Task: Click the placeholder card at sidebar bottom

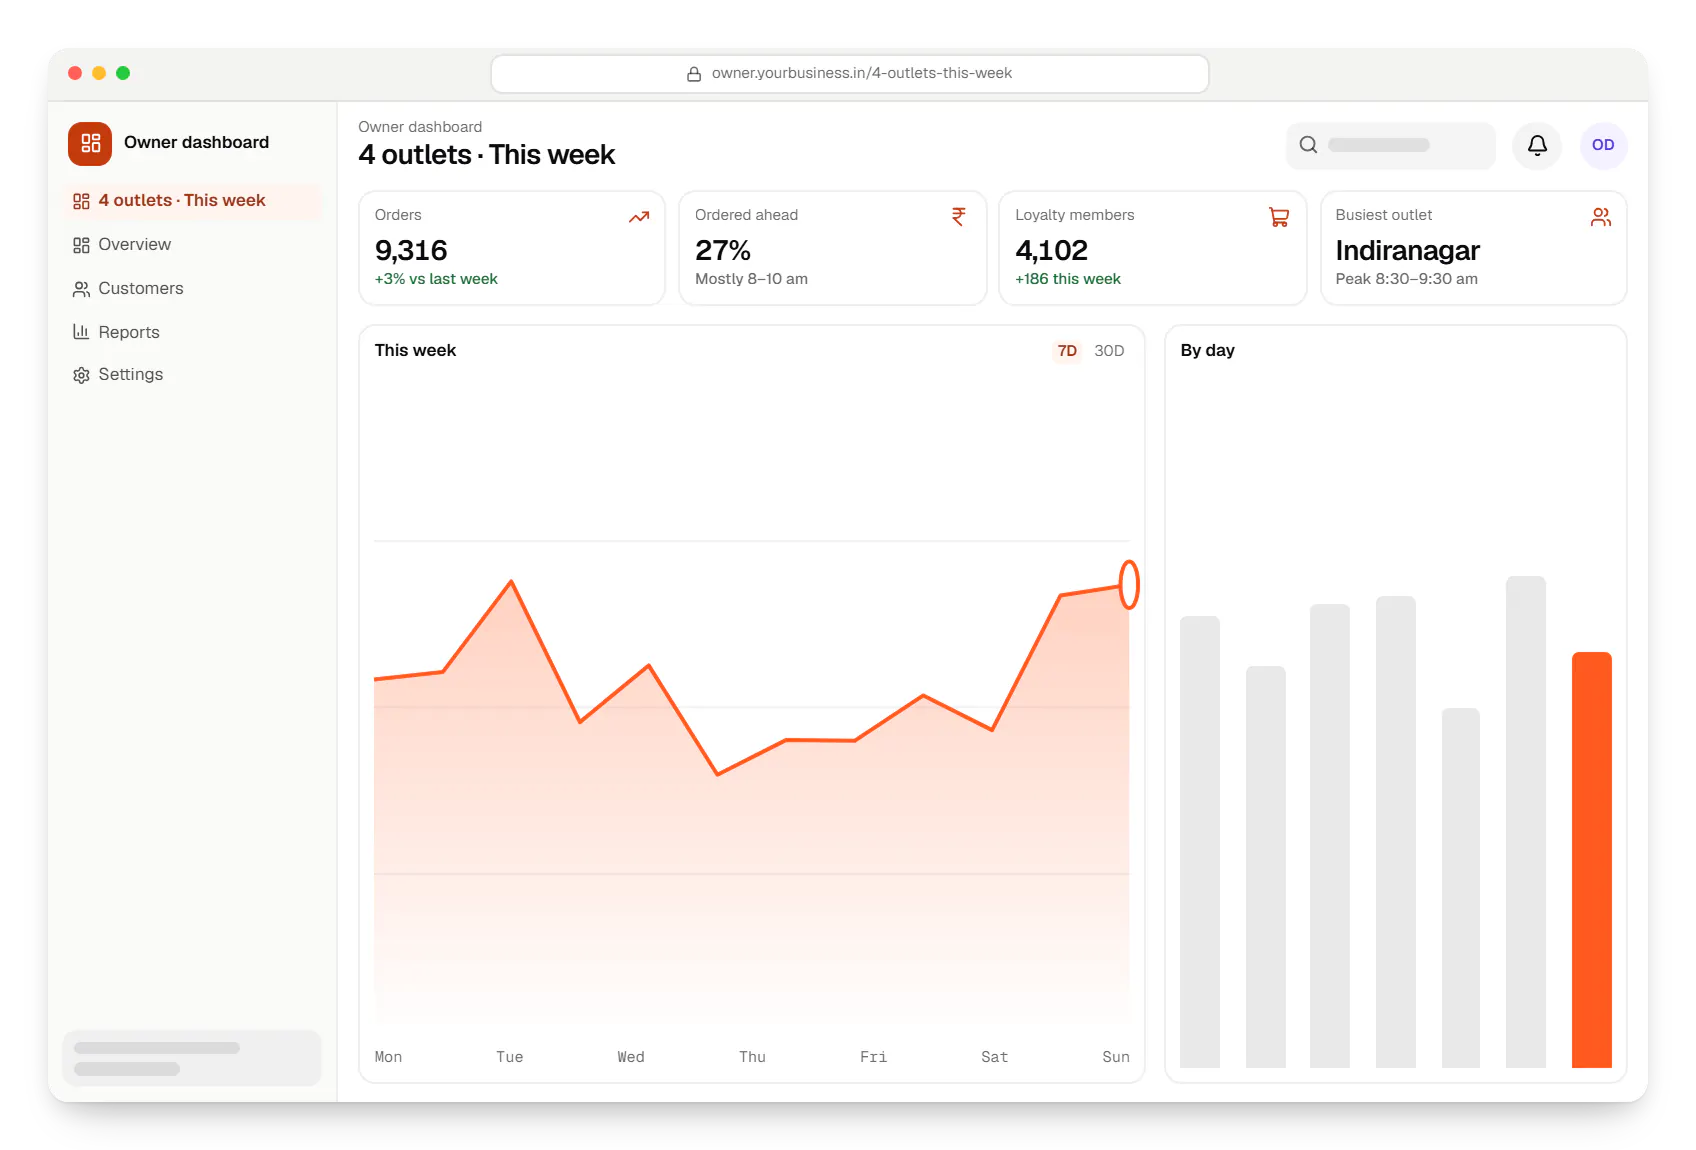Action: point(192,1058)
